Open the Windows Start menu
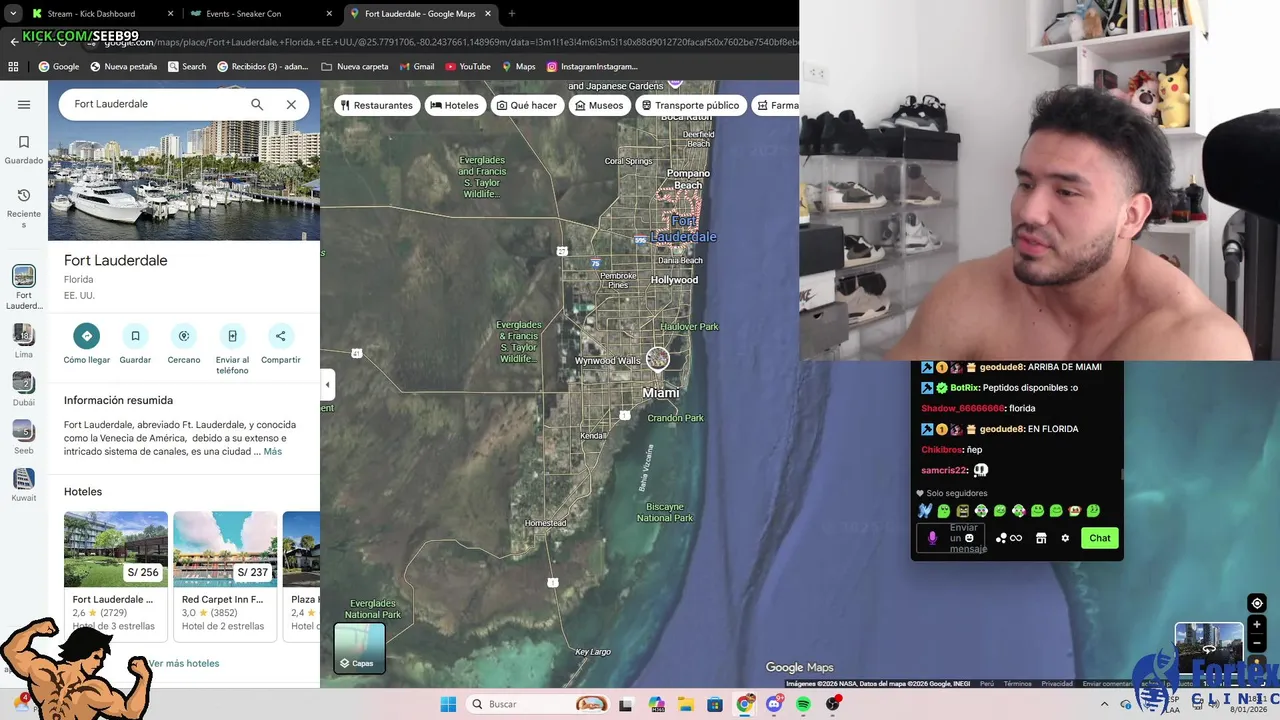Image resolution: width=1280 pixels, height=720 pixels. click(448, 704)
